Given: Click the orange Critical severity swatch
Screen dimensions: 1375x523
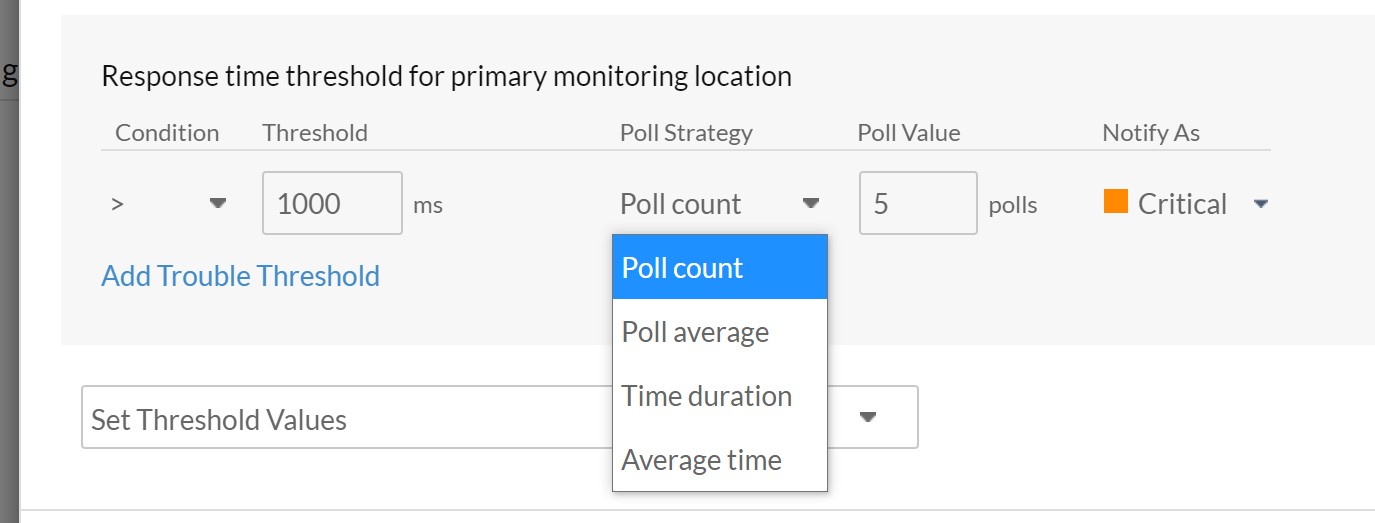Looking at the screenshot, I should (1115, 202).
